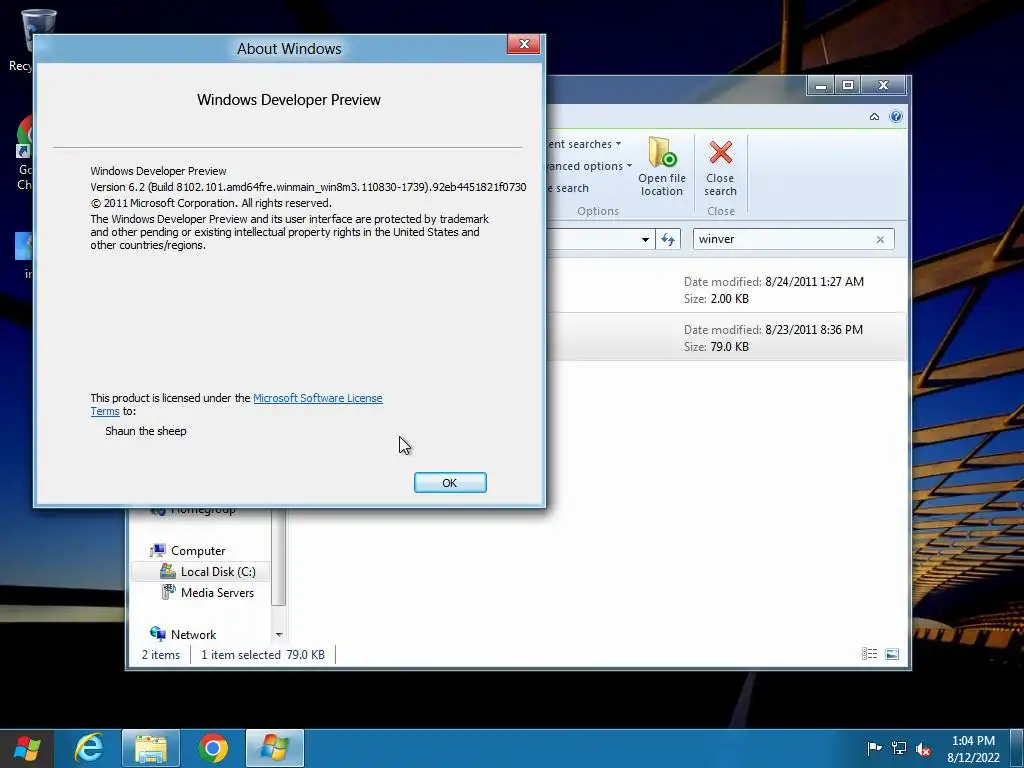Viewport: 1024px width, 768px height.
Task: Select search result sized 2.00 KB
Action: point(726,290)
